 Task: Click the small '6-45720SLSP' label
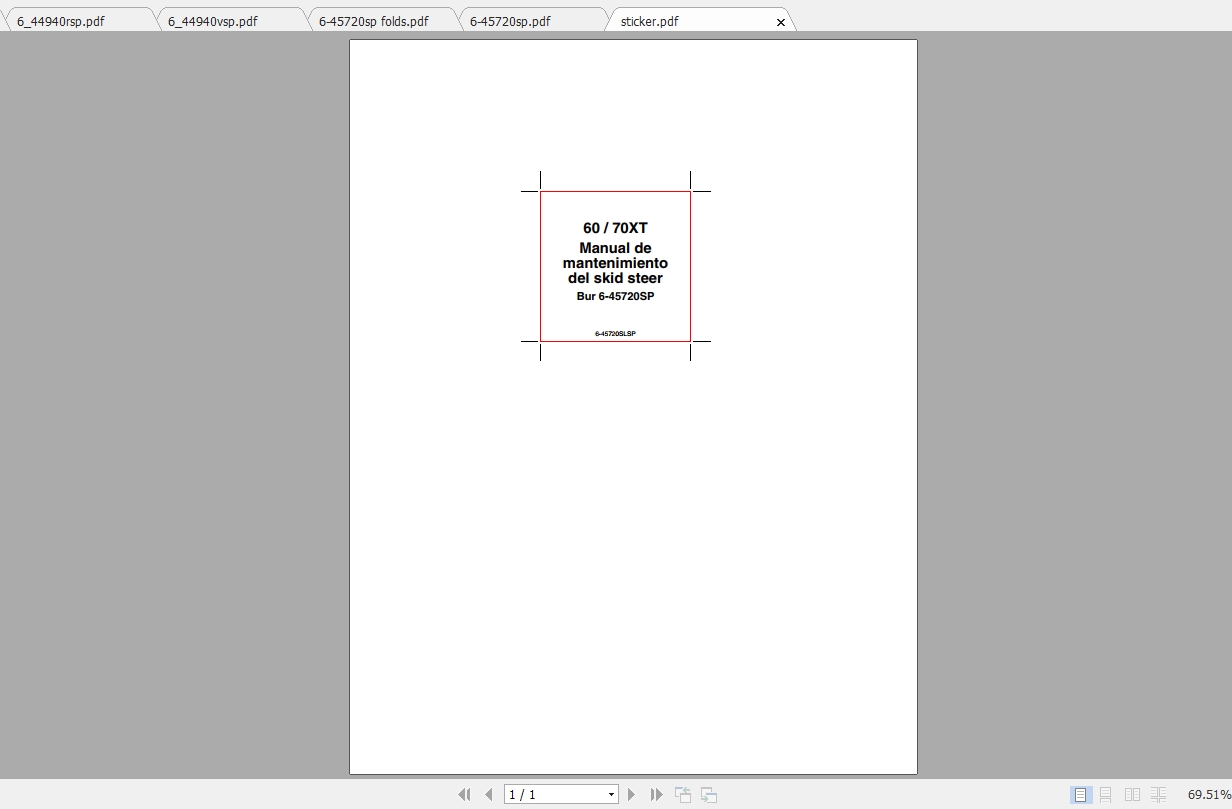click(x=615, y=333)
